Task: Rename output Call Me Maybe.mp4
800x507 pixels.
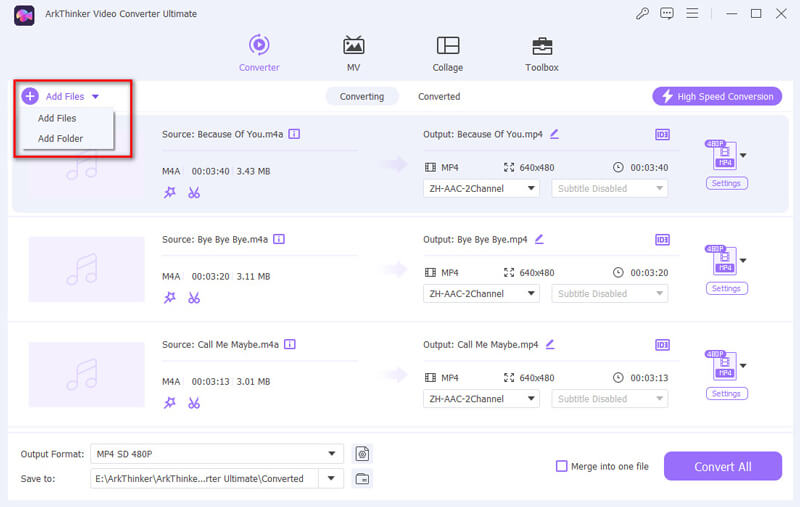Action: (x=550, y=344)
